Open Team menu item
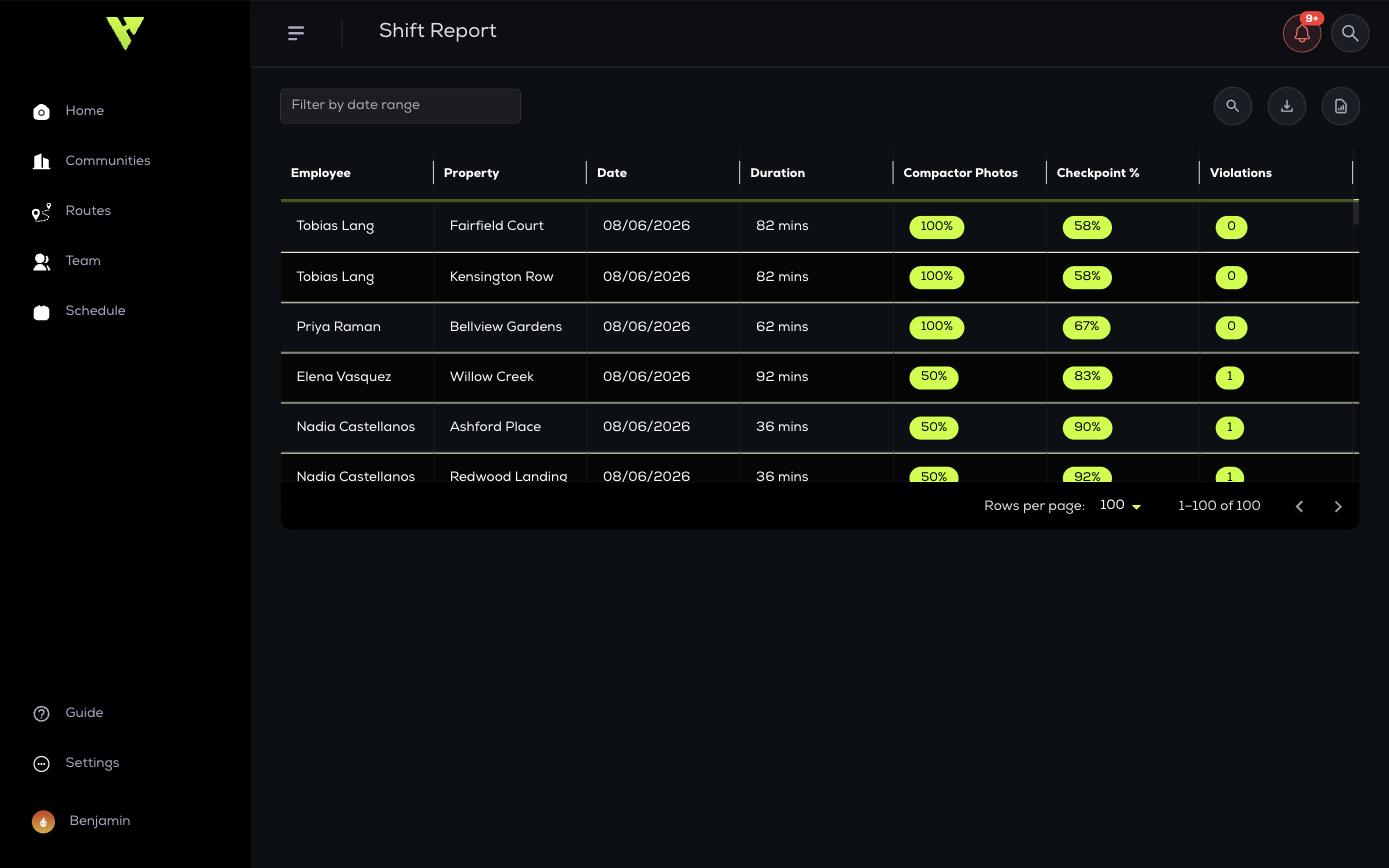 coord(83,261)
